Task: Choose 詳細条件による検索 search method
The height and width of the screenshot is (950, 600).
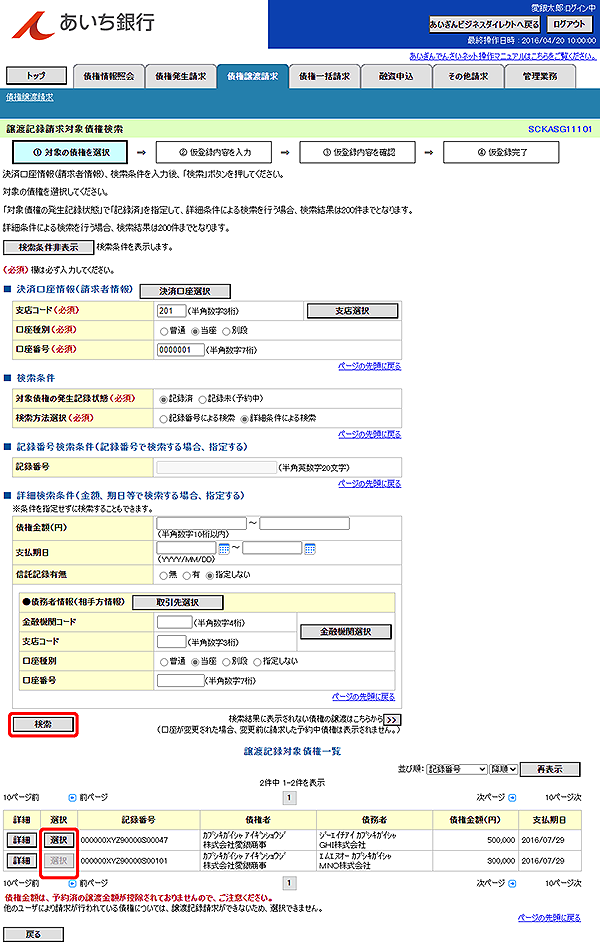Action: tap(244, 419)
